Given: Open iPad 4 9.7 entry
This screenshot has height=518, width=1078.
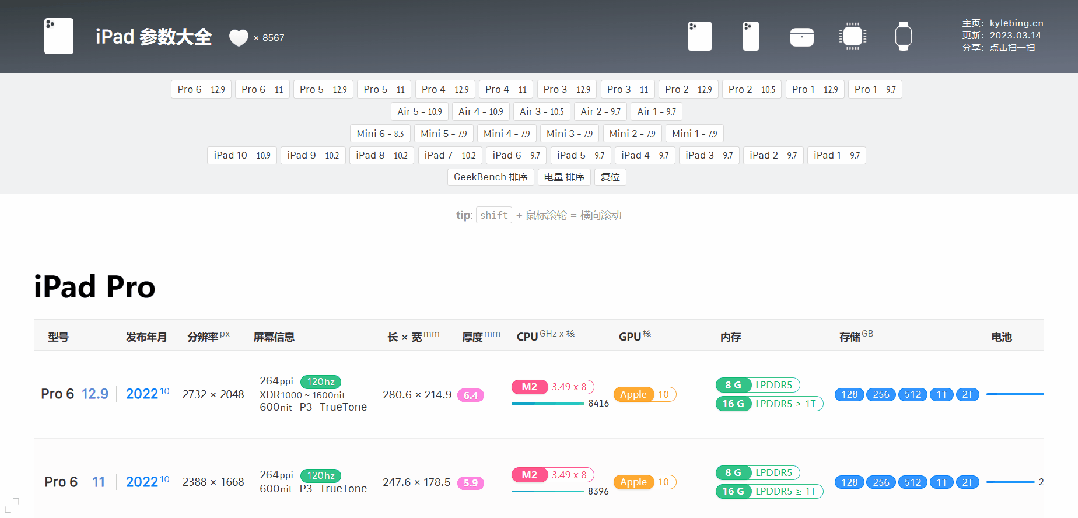Looking at the screenshot, I should [645, 155].
